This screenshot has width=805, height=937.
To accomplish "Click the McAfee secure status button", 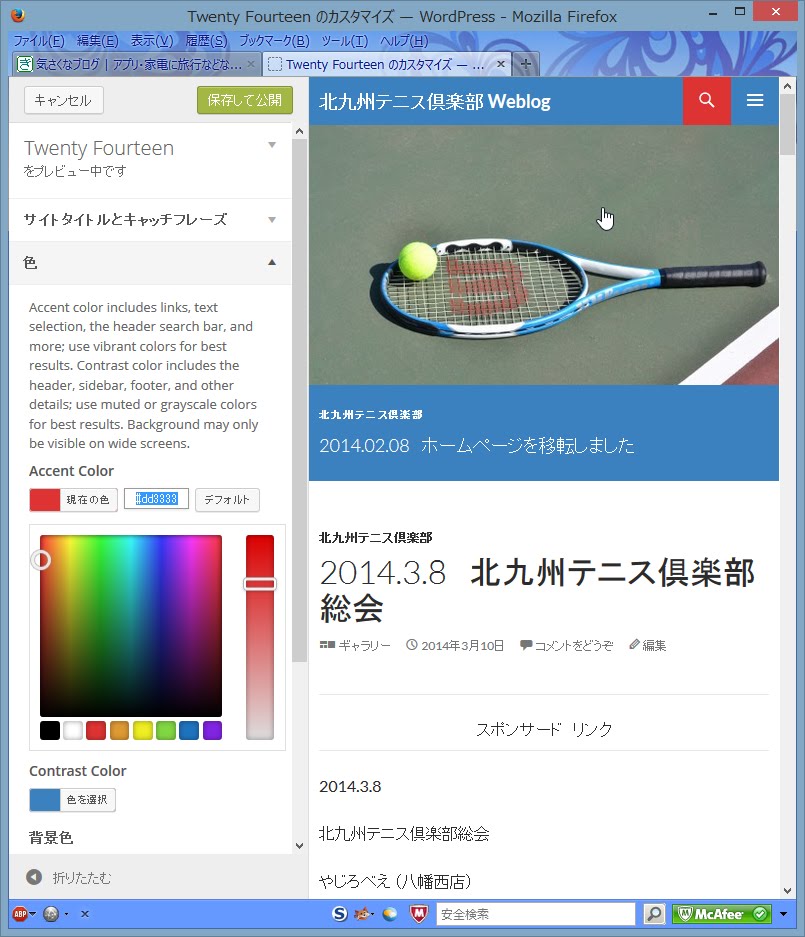I will [x=721, y=914].
